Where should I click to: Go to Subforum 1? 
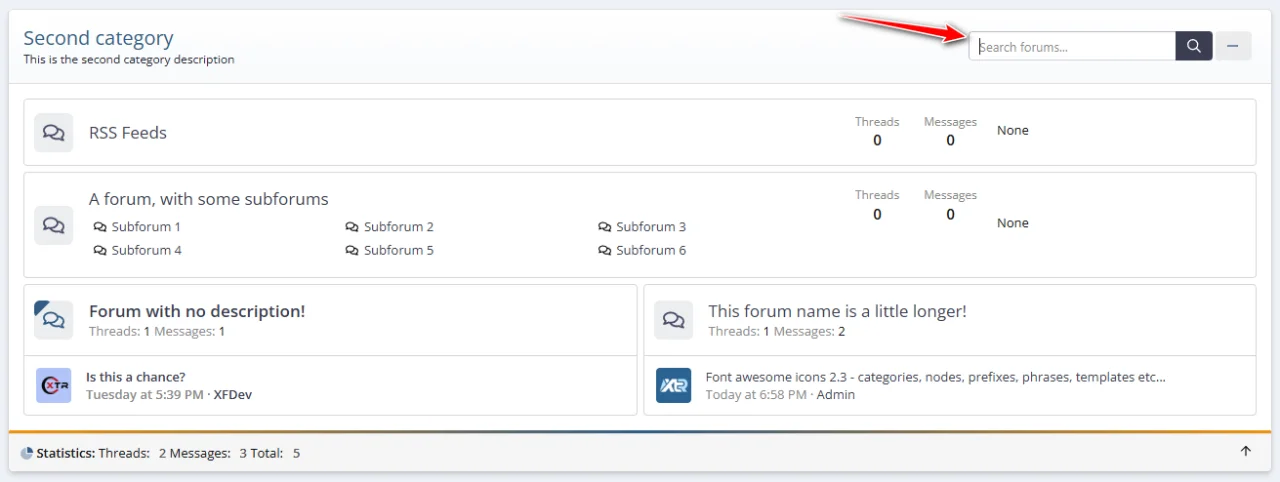click(145, 227)
